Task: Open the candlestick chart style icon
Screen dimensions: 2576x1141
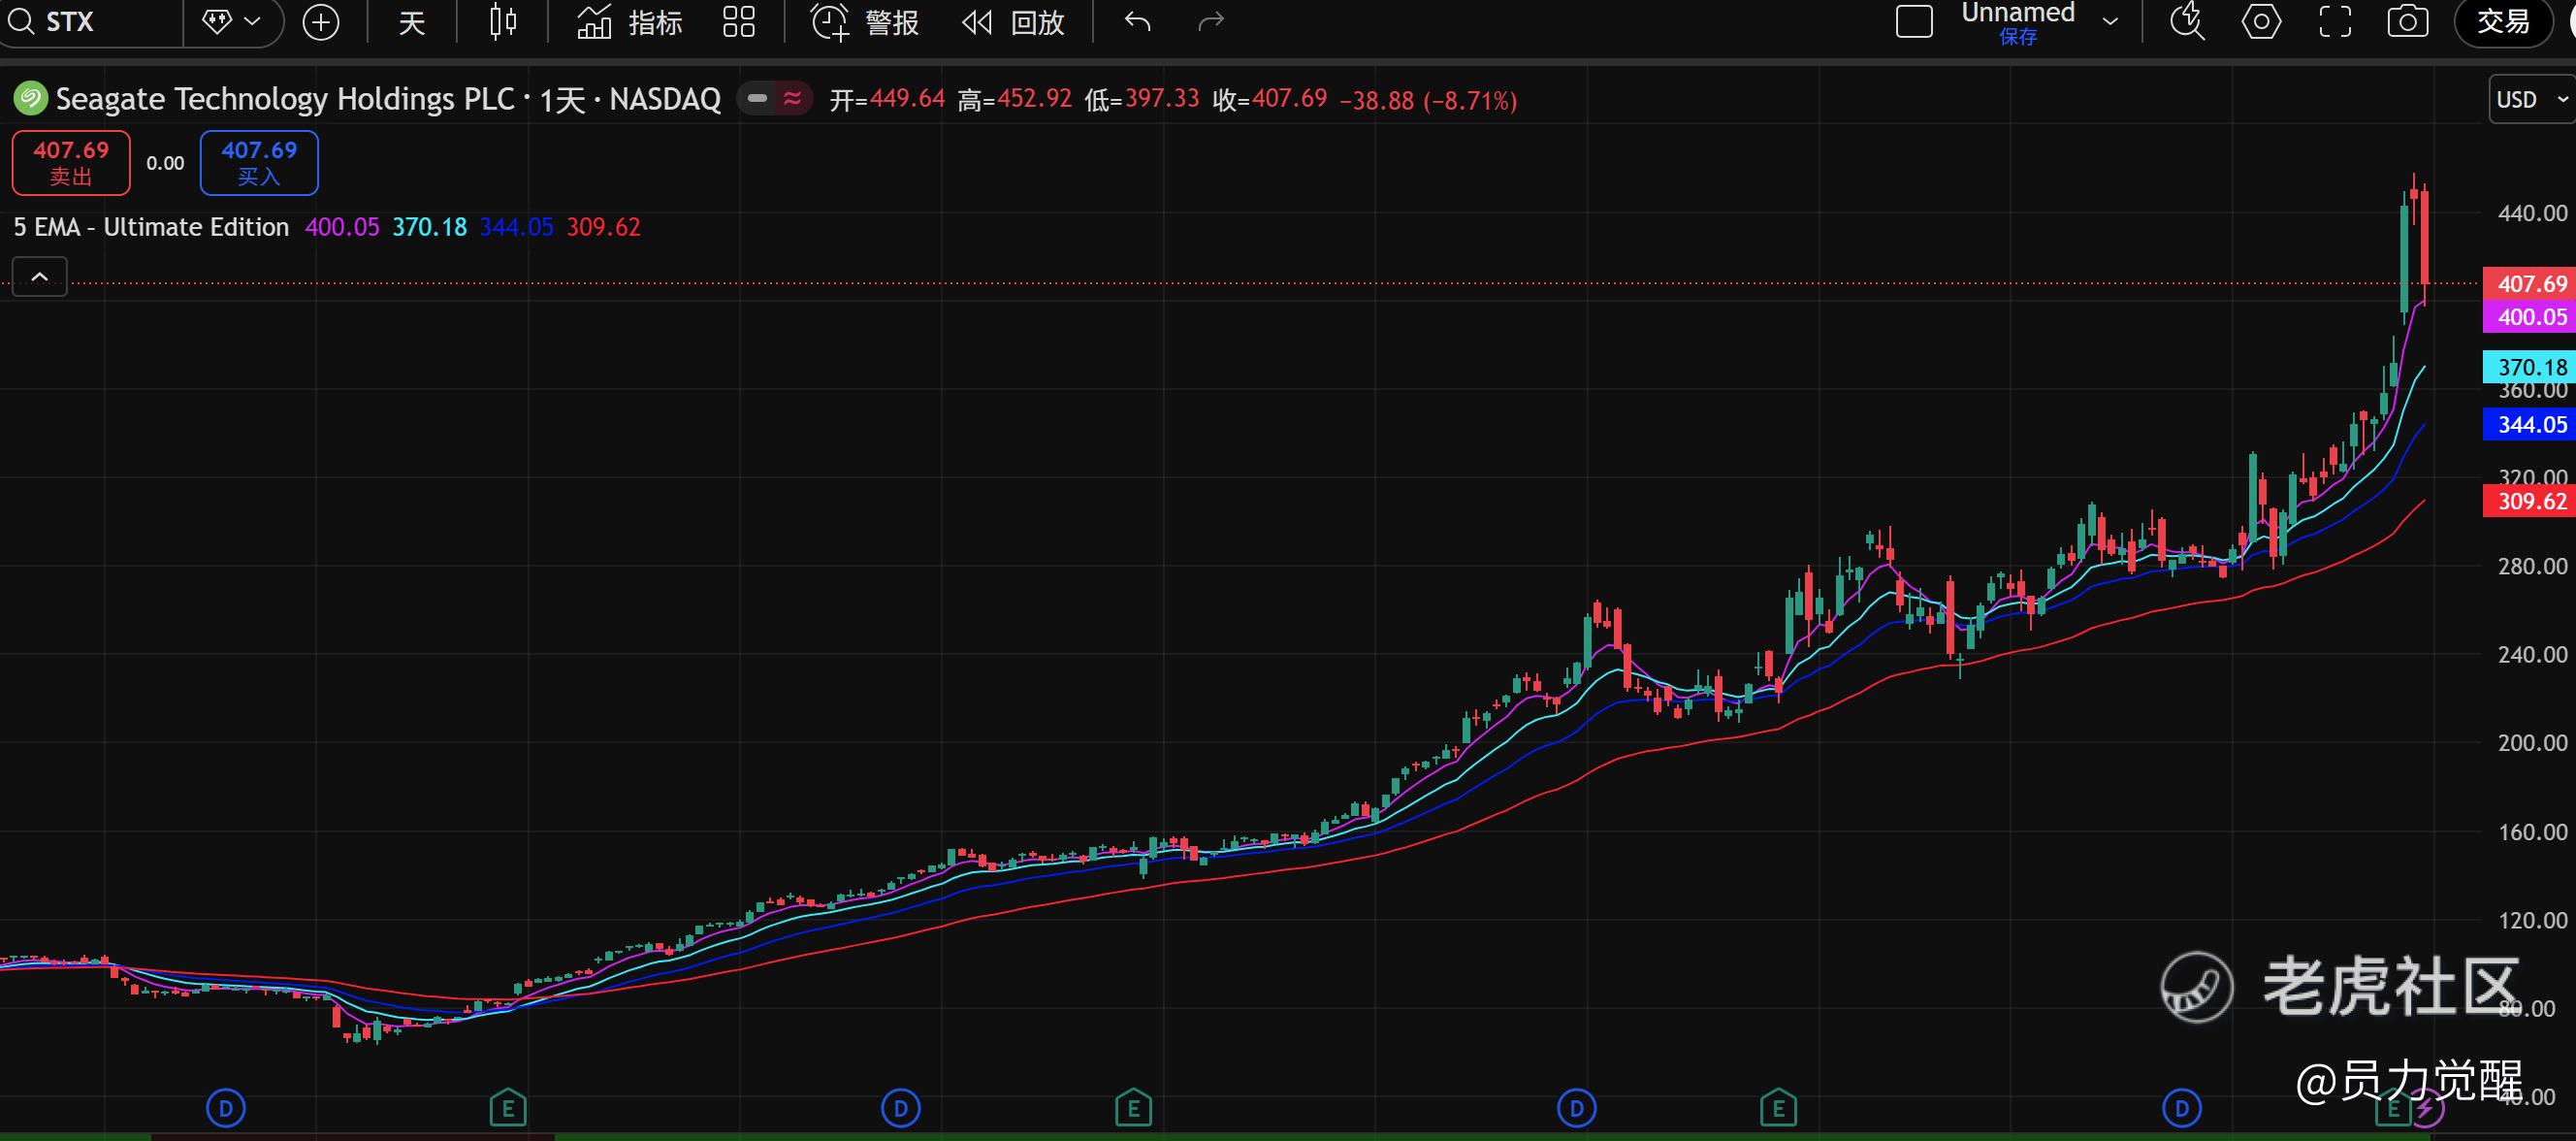Action: click(503, 22)
